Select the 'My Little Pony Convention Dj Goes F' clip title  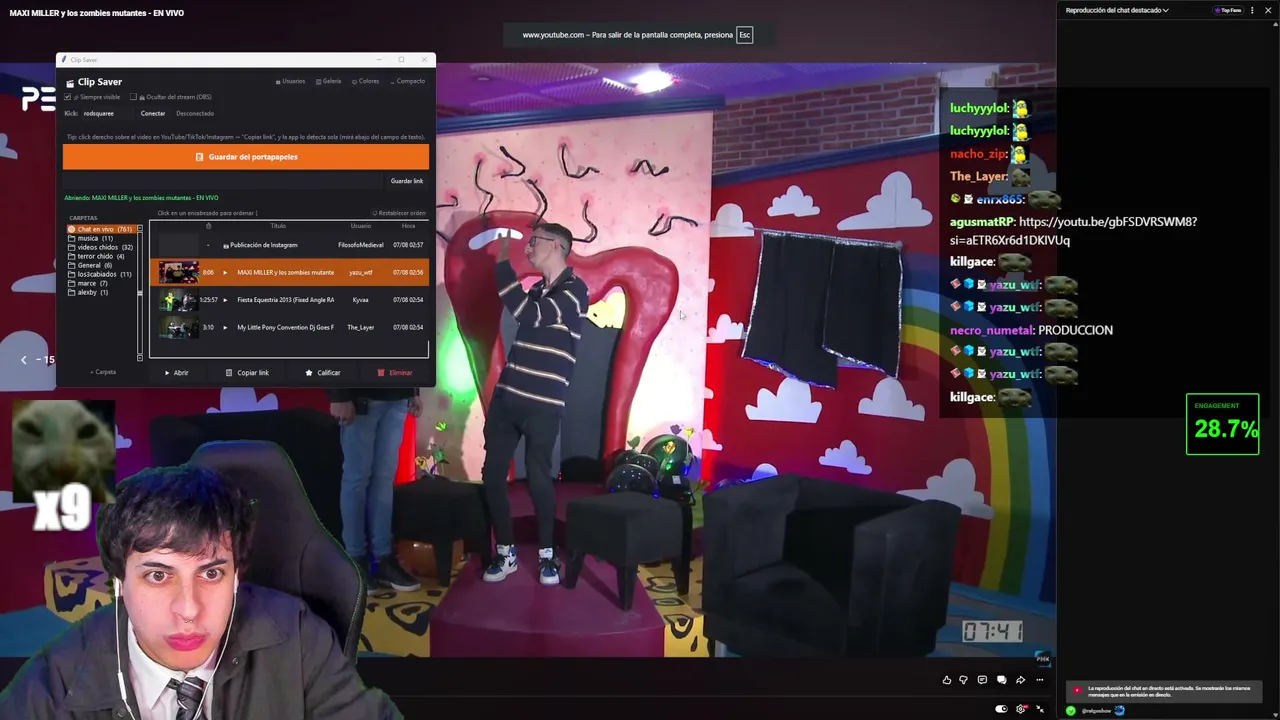pos(285,327)
